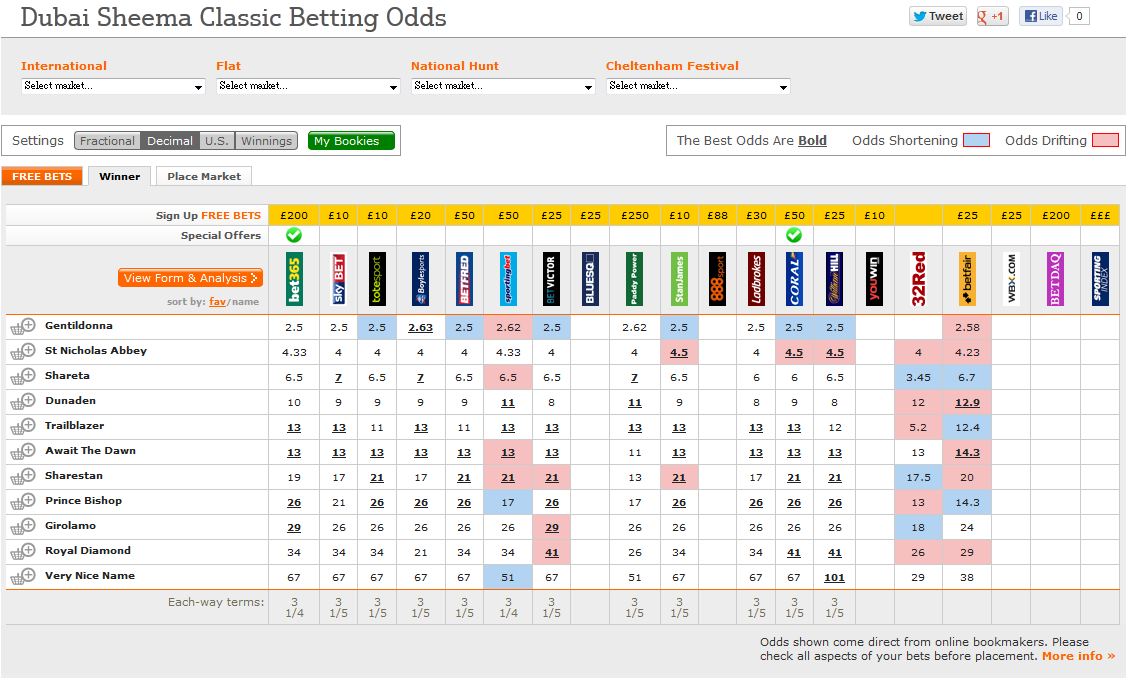Switch to the Place Market tab
This screenshot has height=684, width=1132.
pyautogui.click(x=204, y=176)
